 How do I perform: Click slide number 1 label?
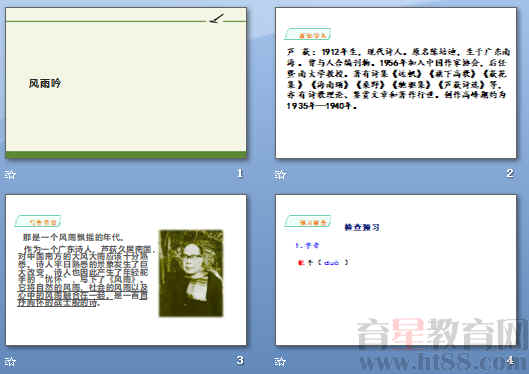point(240,173)
